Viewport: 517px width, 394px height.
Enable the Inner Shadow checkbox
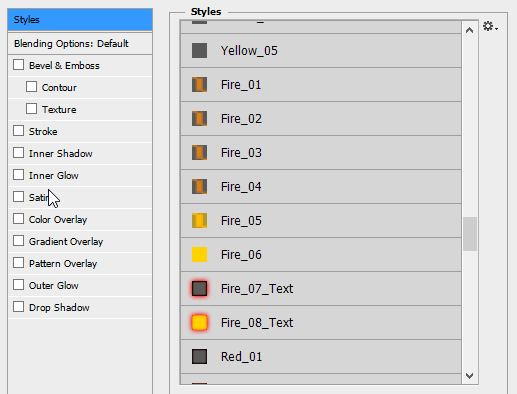tap(18, 153)
